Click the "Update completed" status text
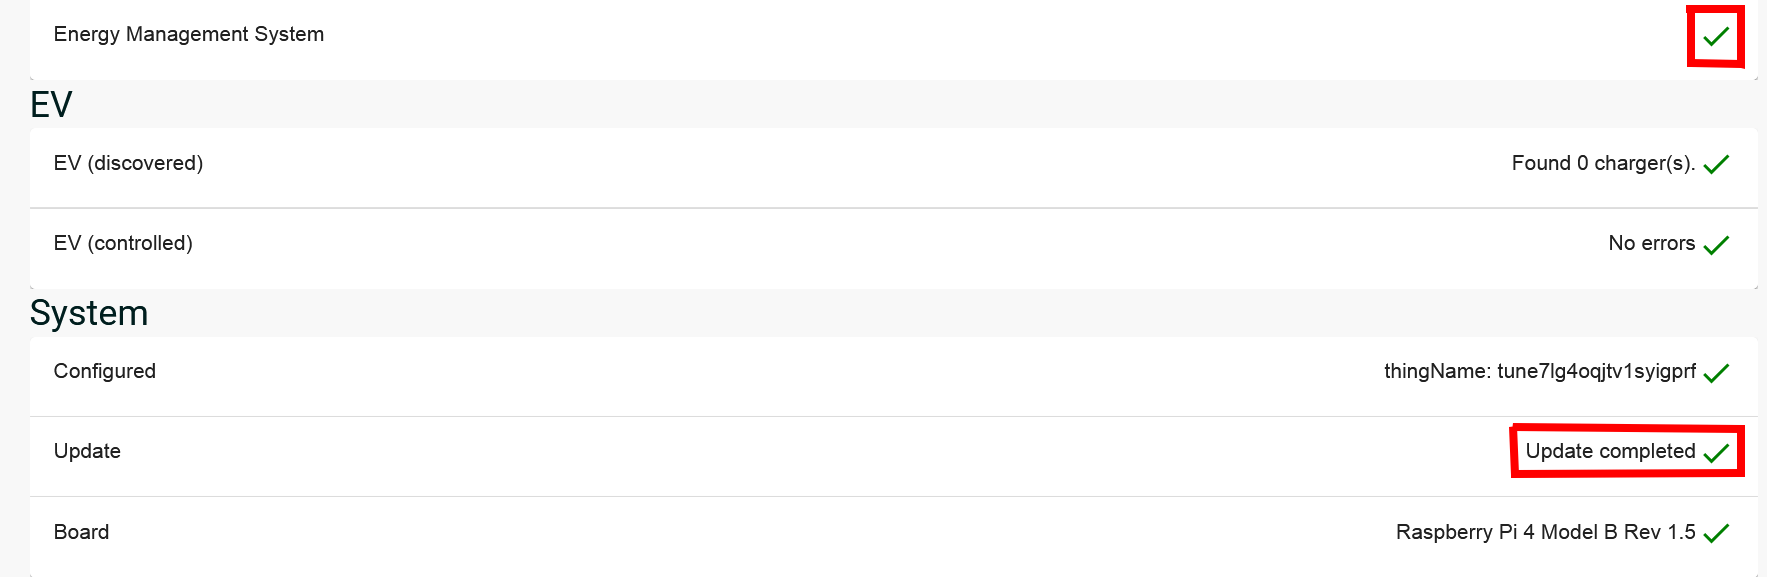This screenshot has height=577, width=1767. tap(1610, 451)
